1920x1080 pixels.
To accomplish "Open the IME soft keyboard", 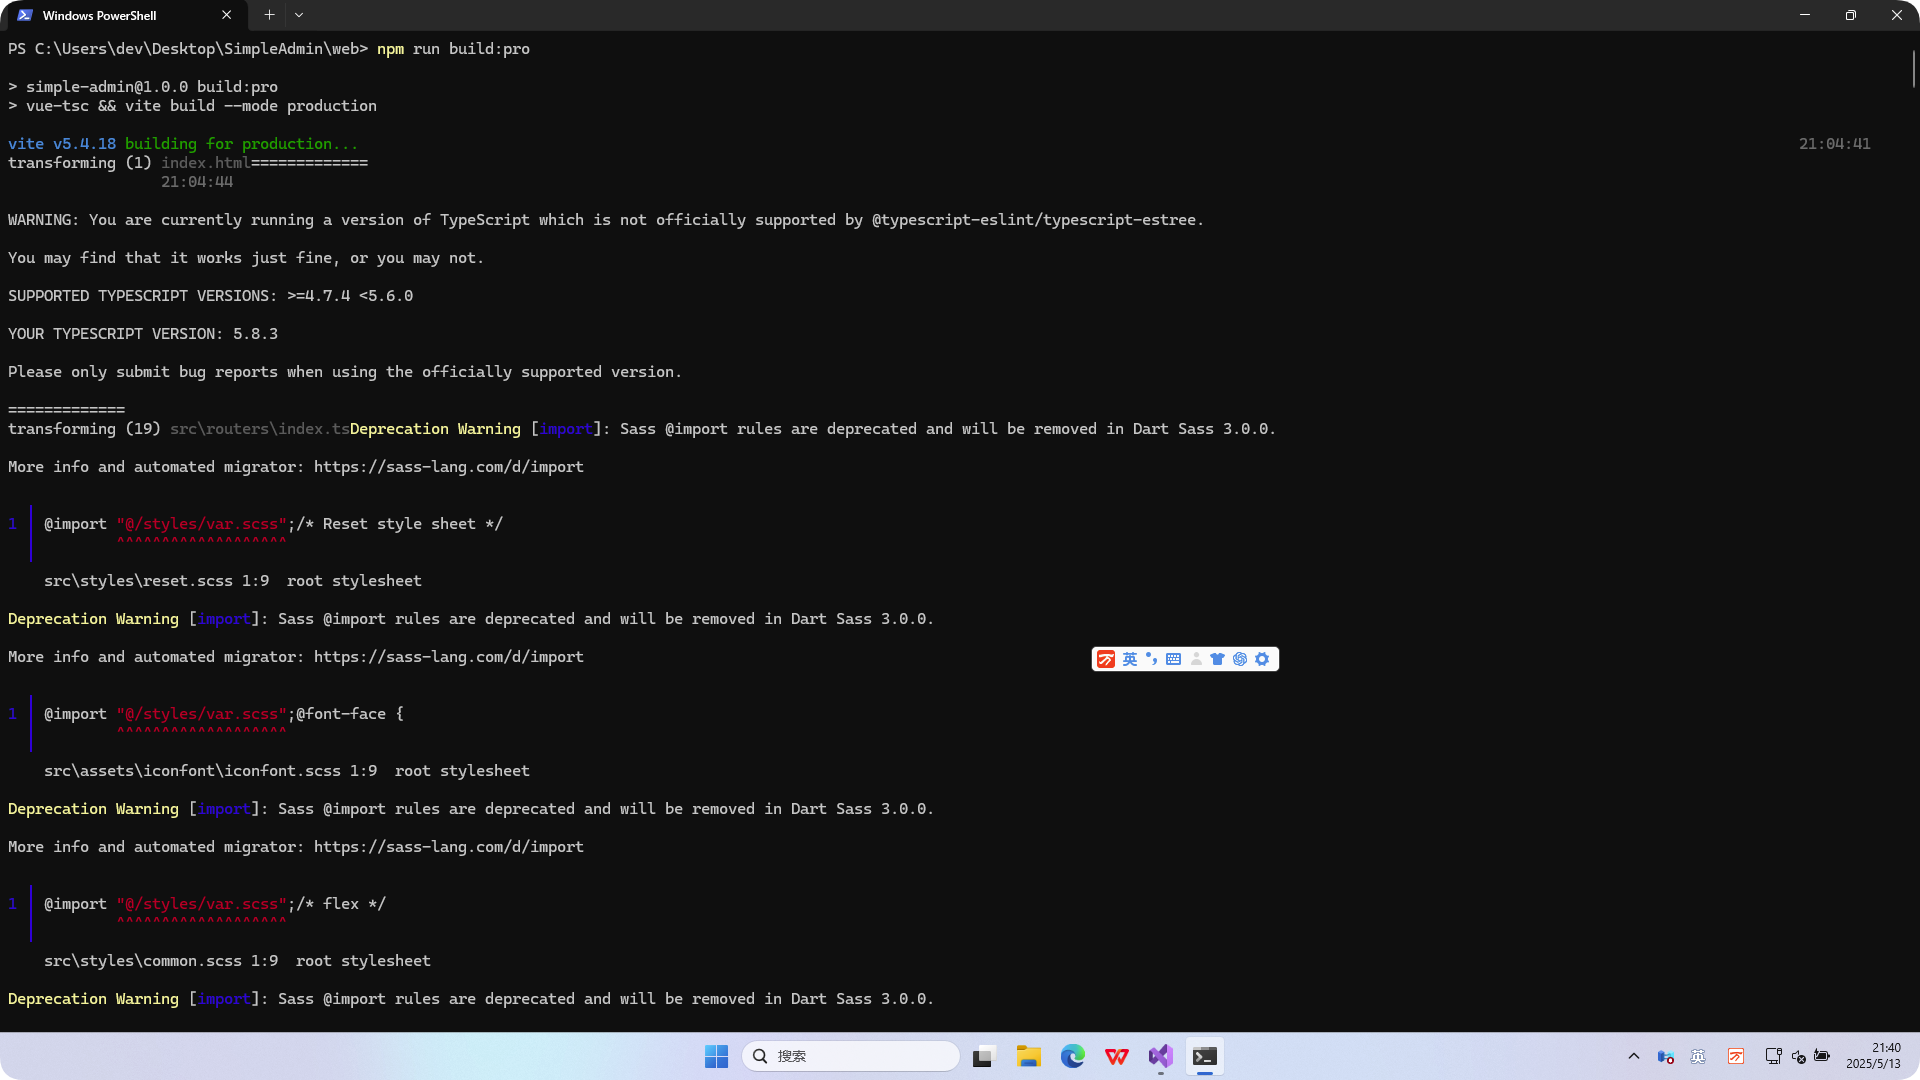I will pos(1174,659).
